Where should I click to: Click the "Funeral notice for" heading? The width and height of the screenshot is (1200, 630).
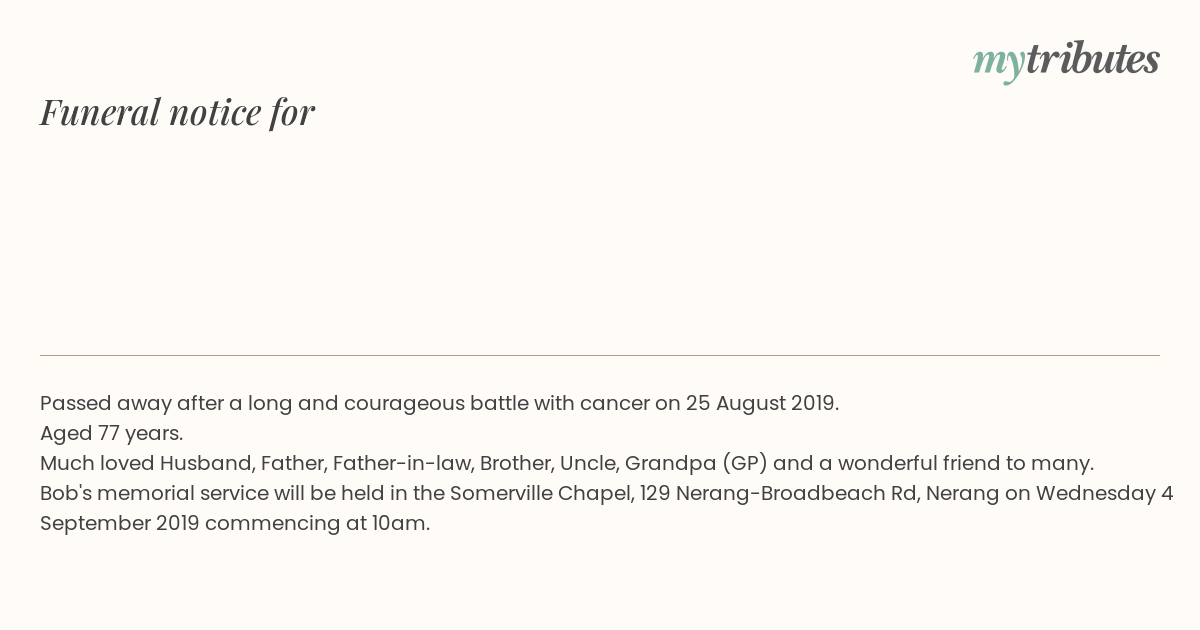tap(177, 112)
